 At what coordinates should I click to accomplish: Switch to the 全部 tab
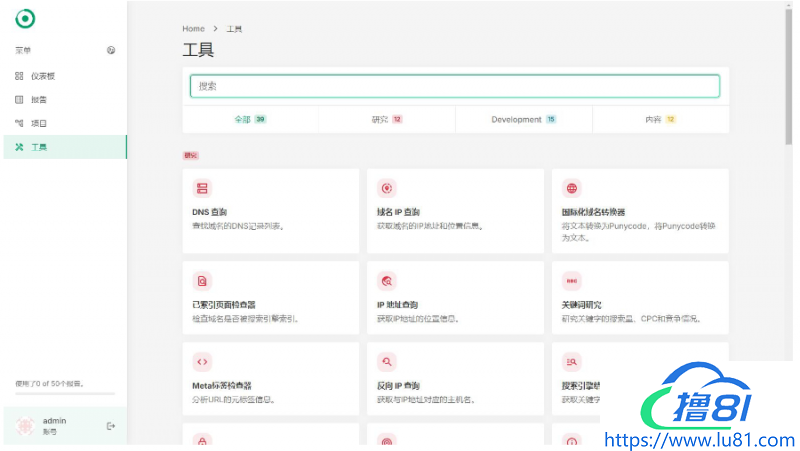point(250,119)
